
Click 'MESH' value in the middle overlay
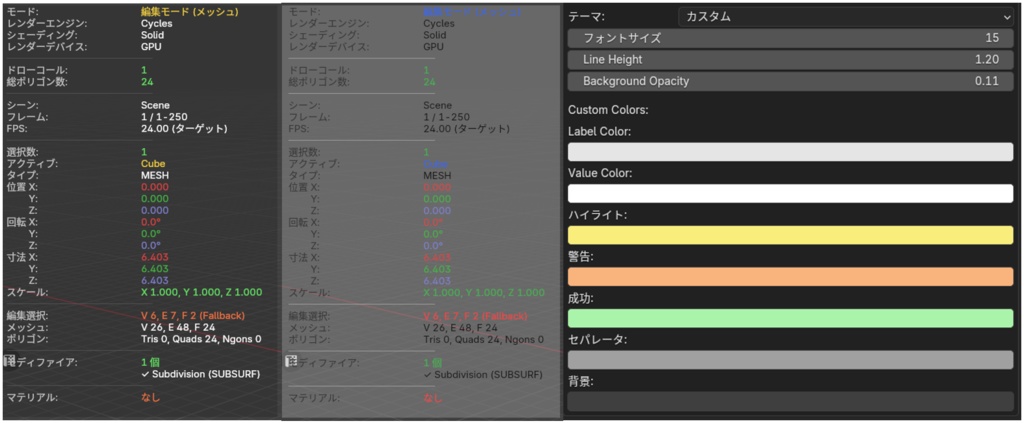[437, 176]
